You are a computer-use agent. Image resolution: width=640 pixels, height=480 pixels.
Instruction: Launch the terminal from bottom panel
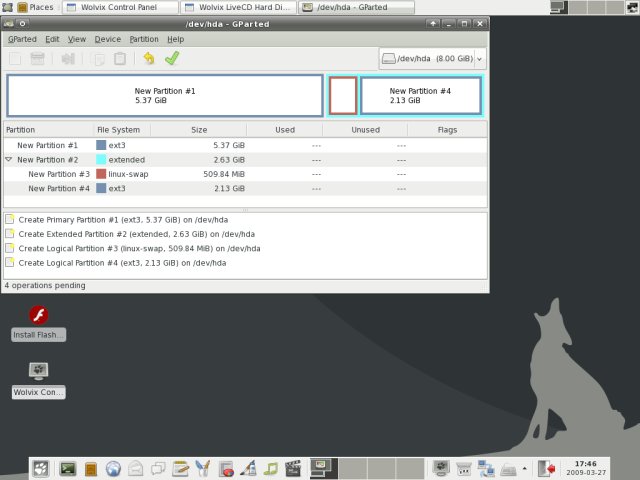click(68, 469)
